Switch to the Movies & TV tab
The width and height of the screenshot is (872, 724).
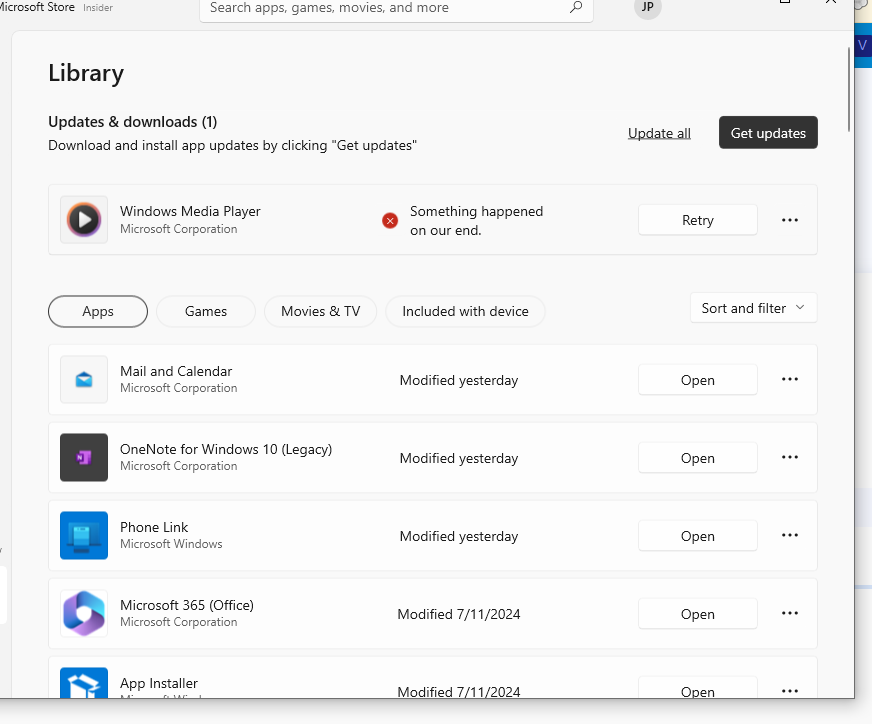click(320, 311)
